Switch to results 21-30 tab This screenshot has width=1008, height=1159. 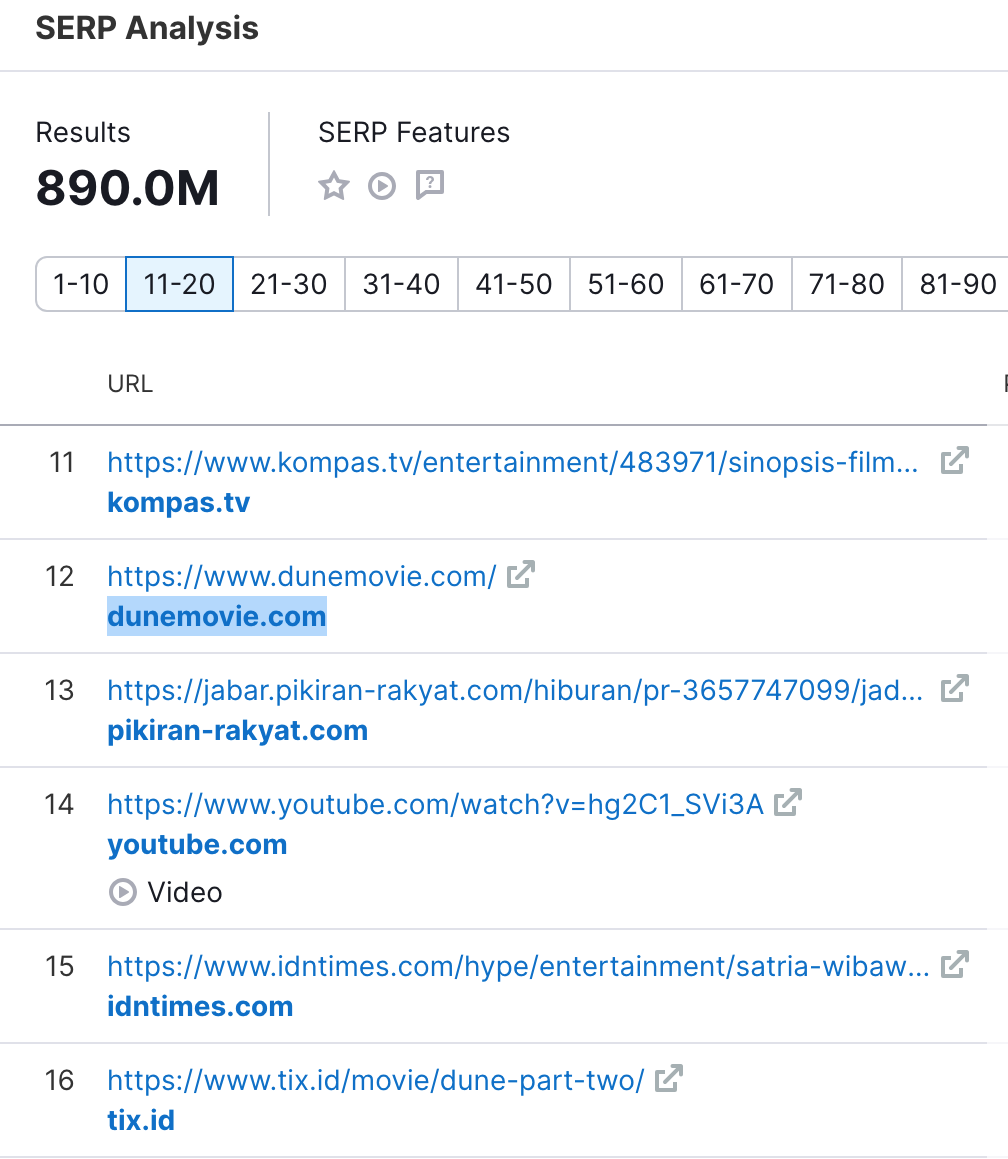(x=289, y=284)
